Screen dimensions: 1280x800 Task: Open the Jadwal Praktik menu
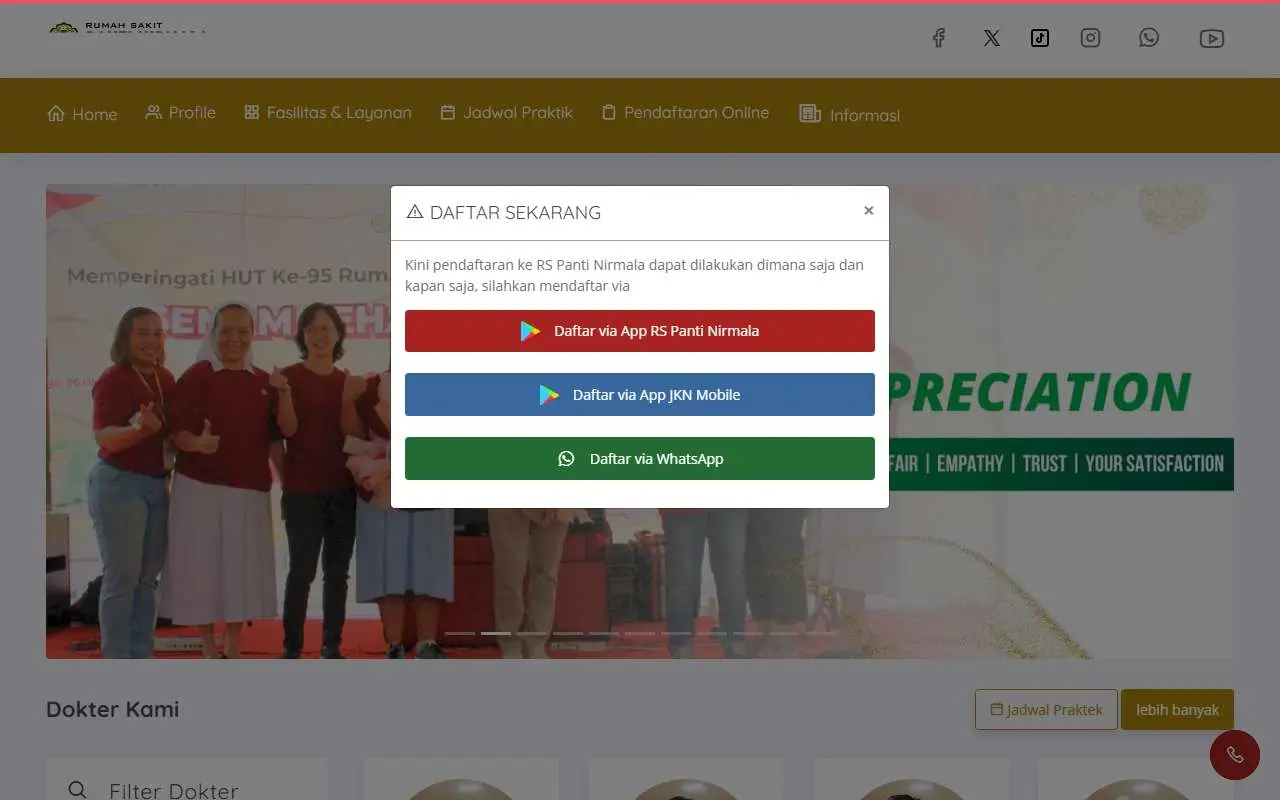(506, 112)
